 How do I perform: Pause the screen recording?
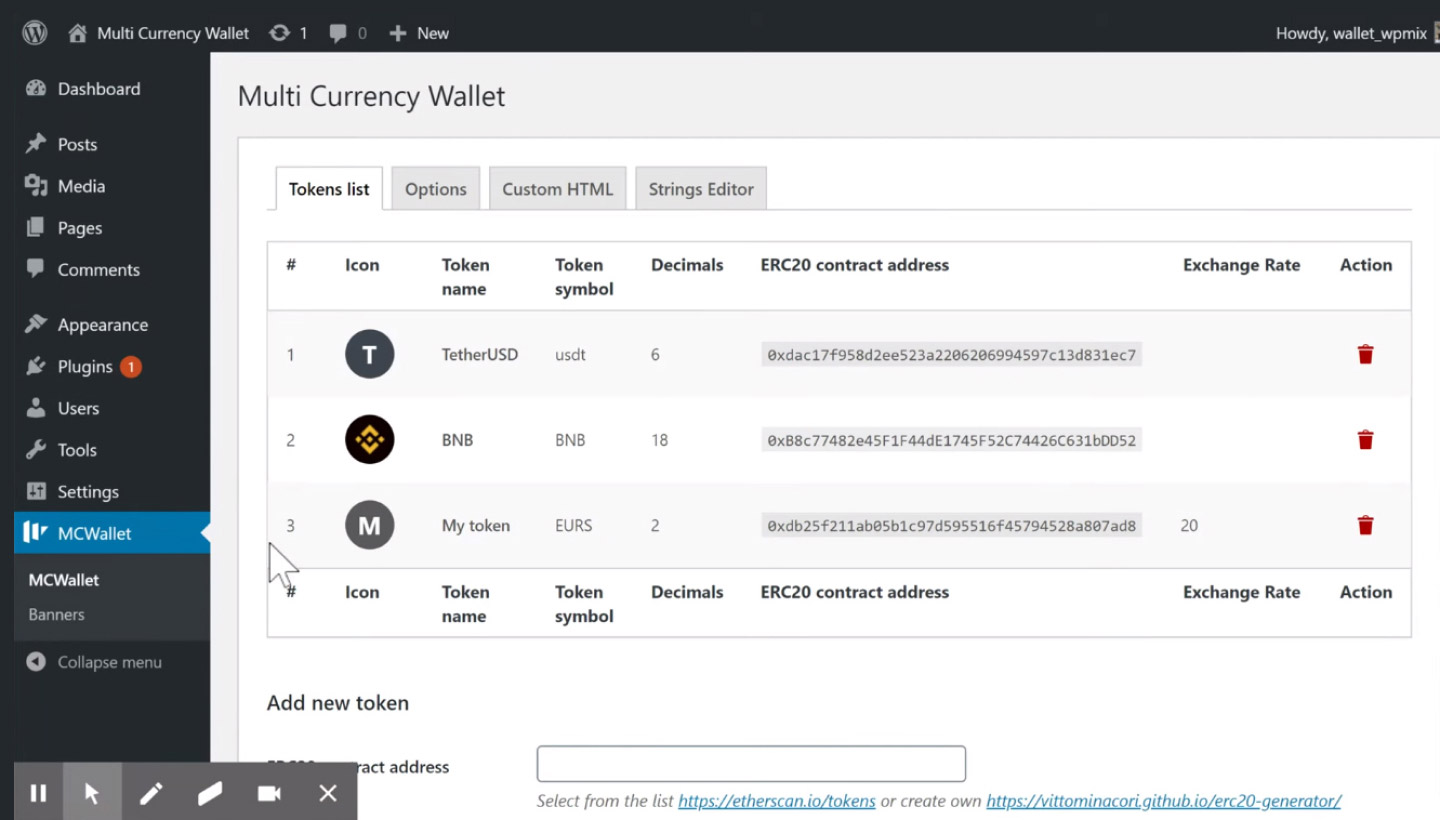[x=39, y=792]
